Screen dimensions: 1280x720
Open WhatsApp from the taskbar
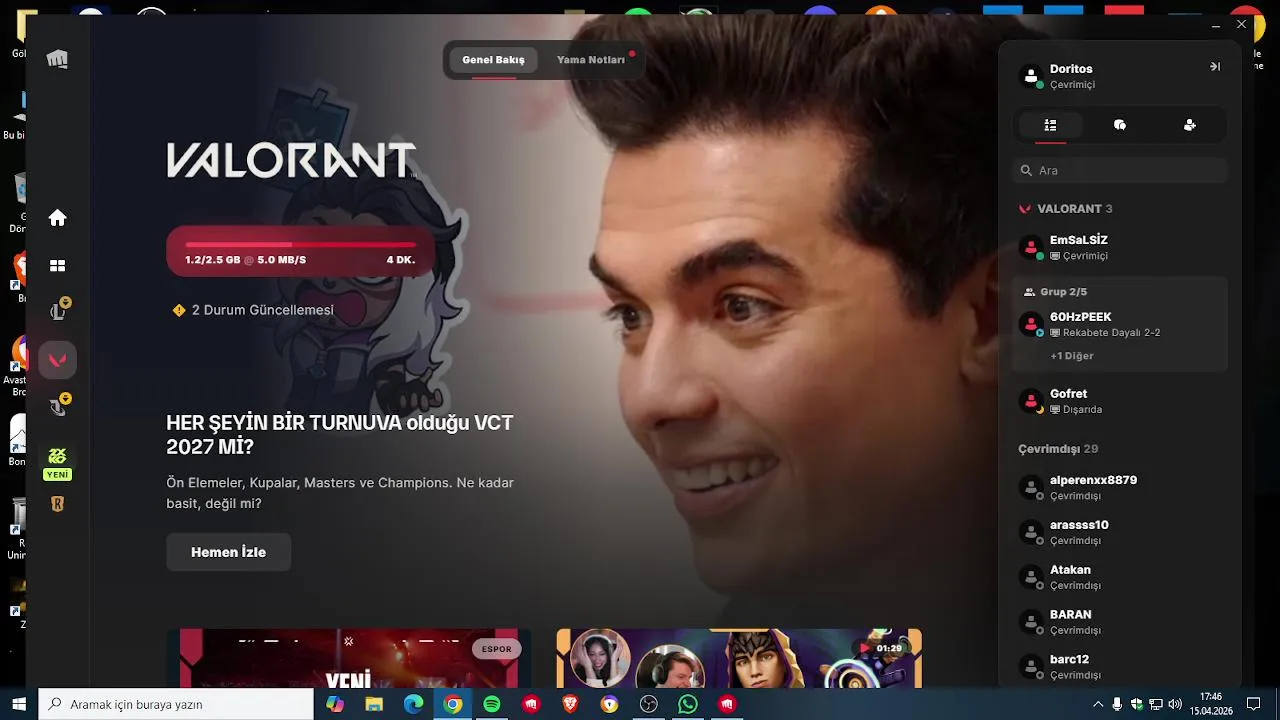click(x=687, y=704)
